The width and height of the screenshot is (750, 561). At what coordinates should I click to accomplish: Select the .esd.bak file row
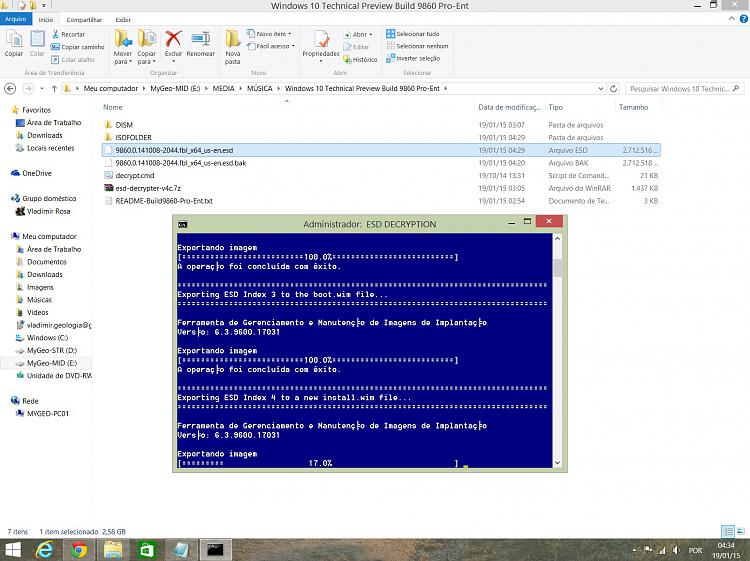pos(381,163)
